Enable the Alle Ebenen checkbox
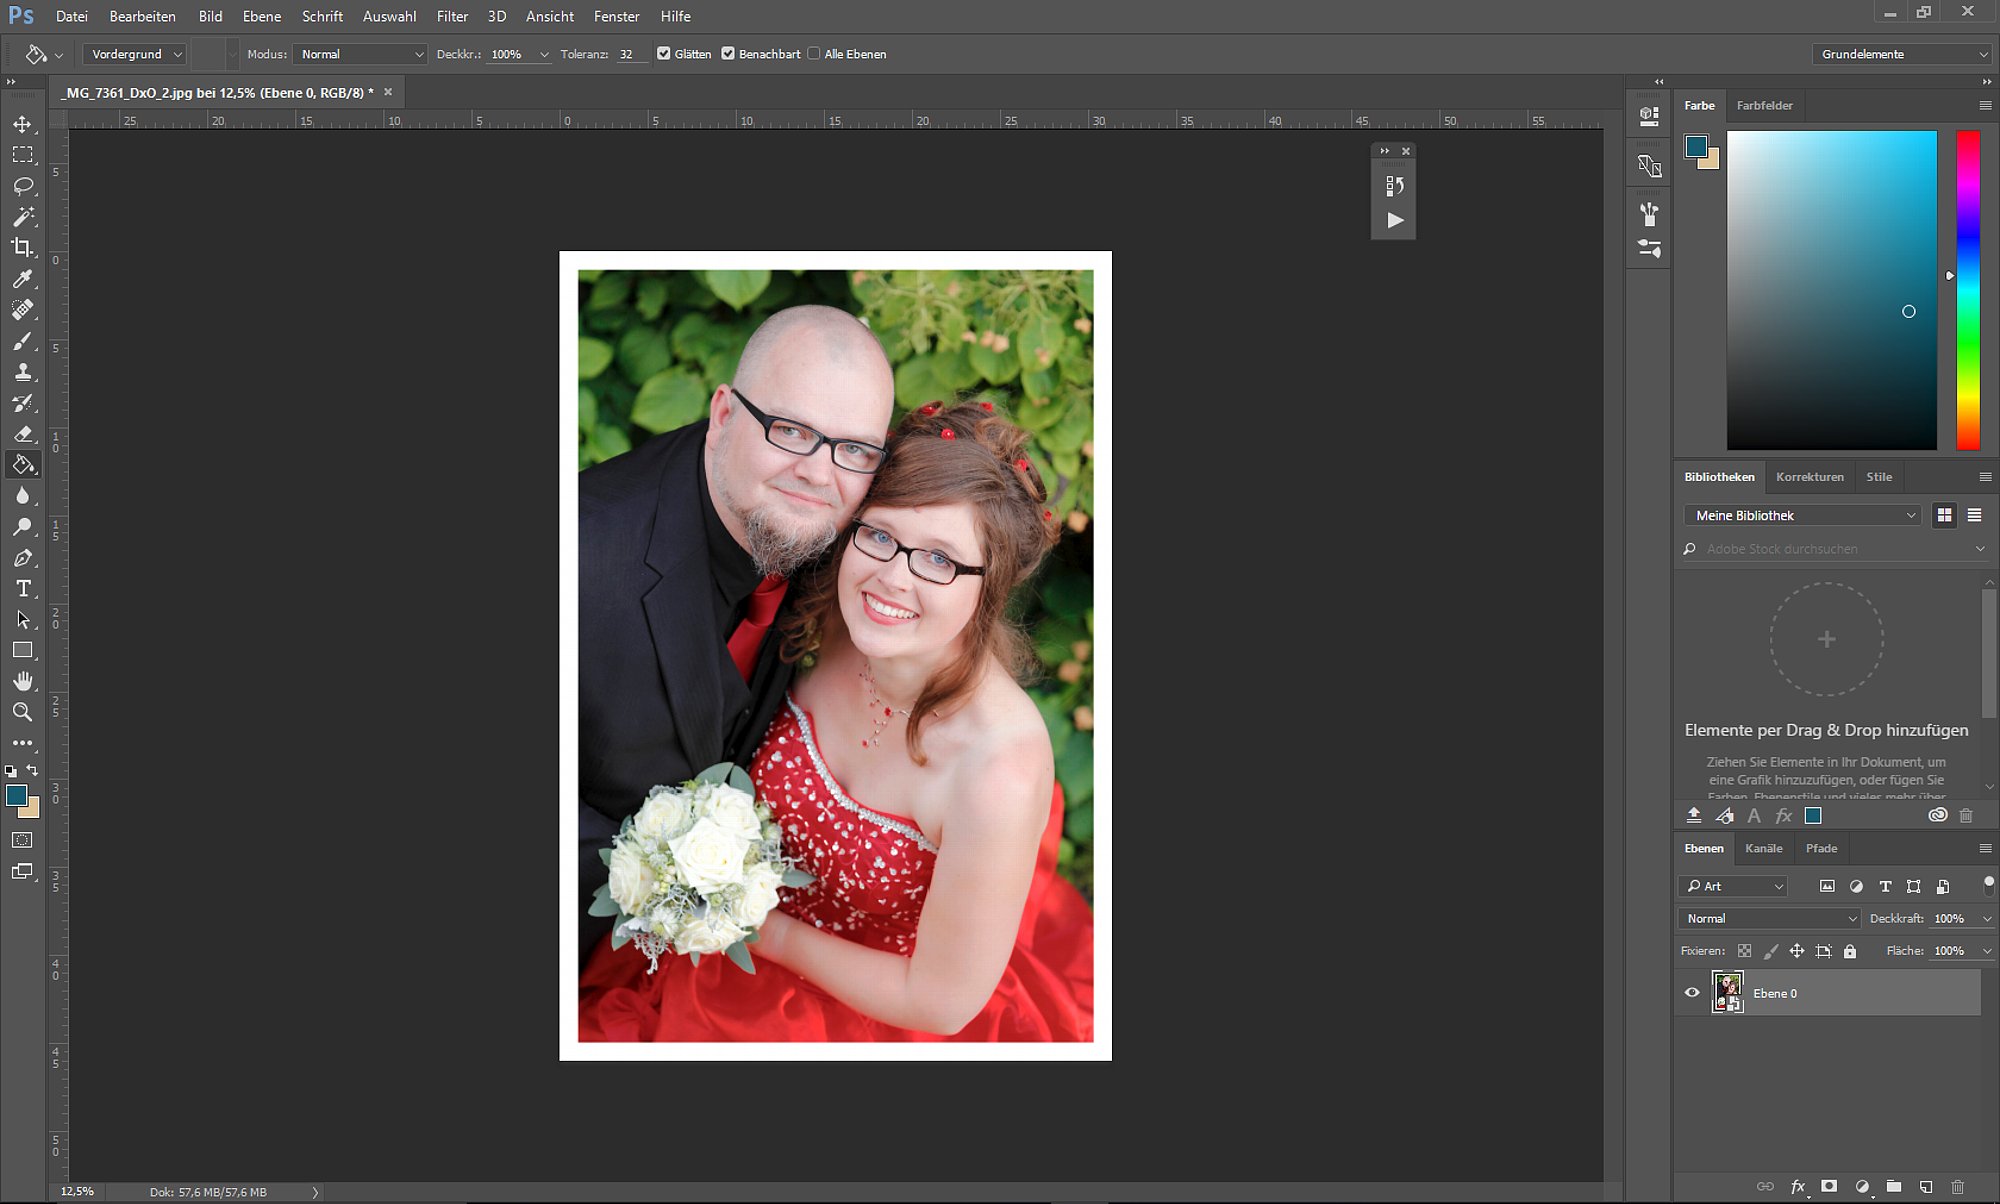The width and height of the screenshot is (2000, 1204). [x=814, y=54]
